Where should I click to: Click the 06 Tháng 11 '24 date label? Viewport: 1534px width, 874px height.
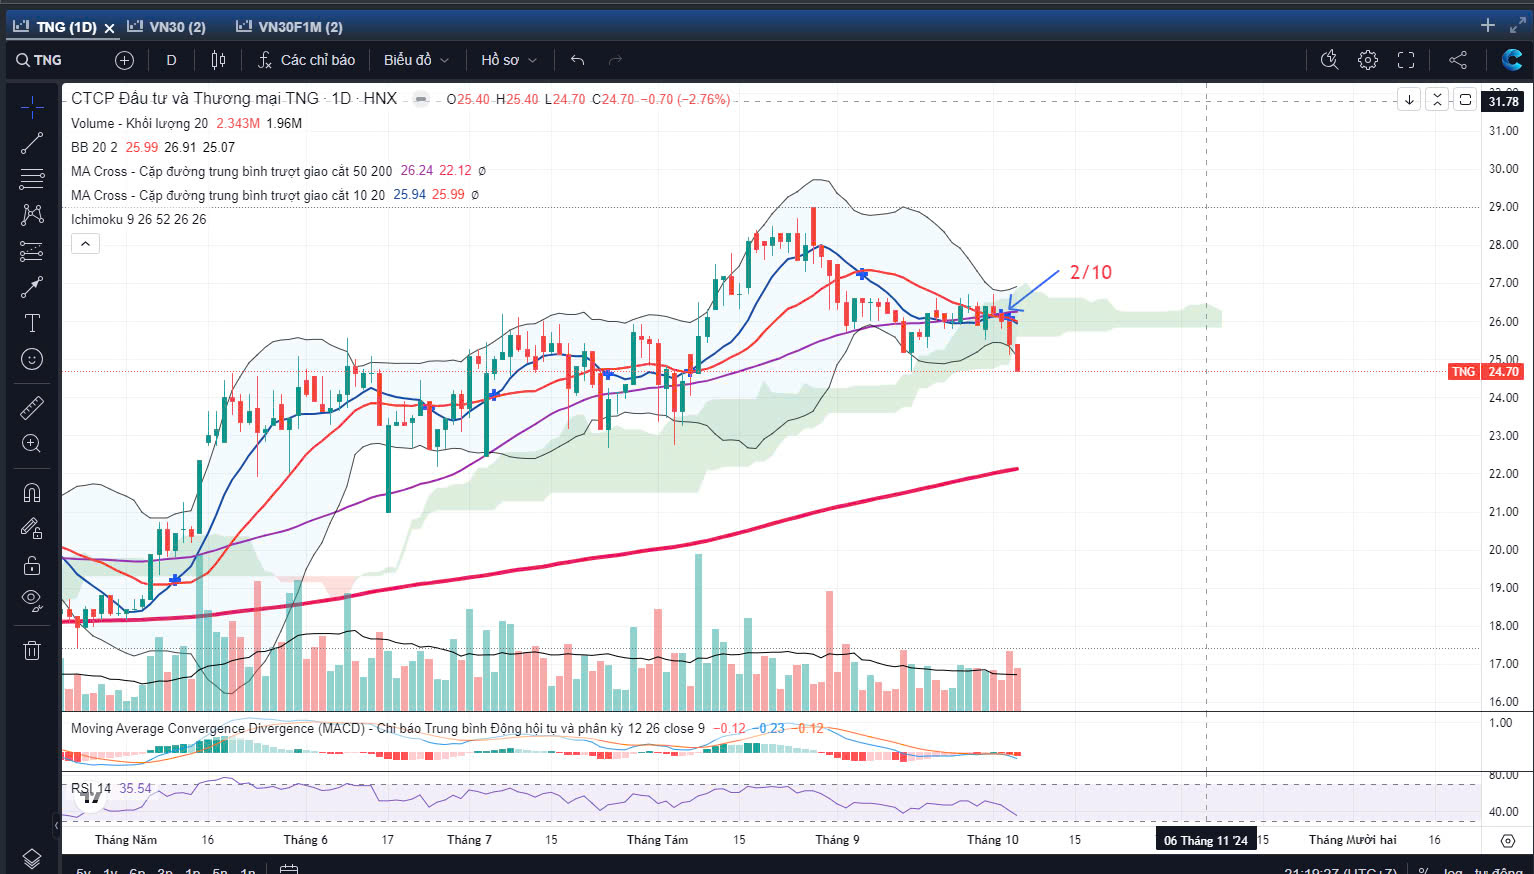(1205, 840)
